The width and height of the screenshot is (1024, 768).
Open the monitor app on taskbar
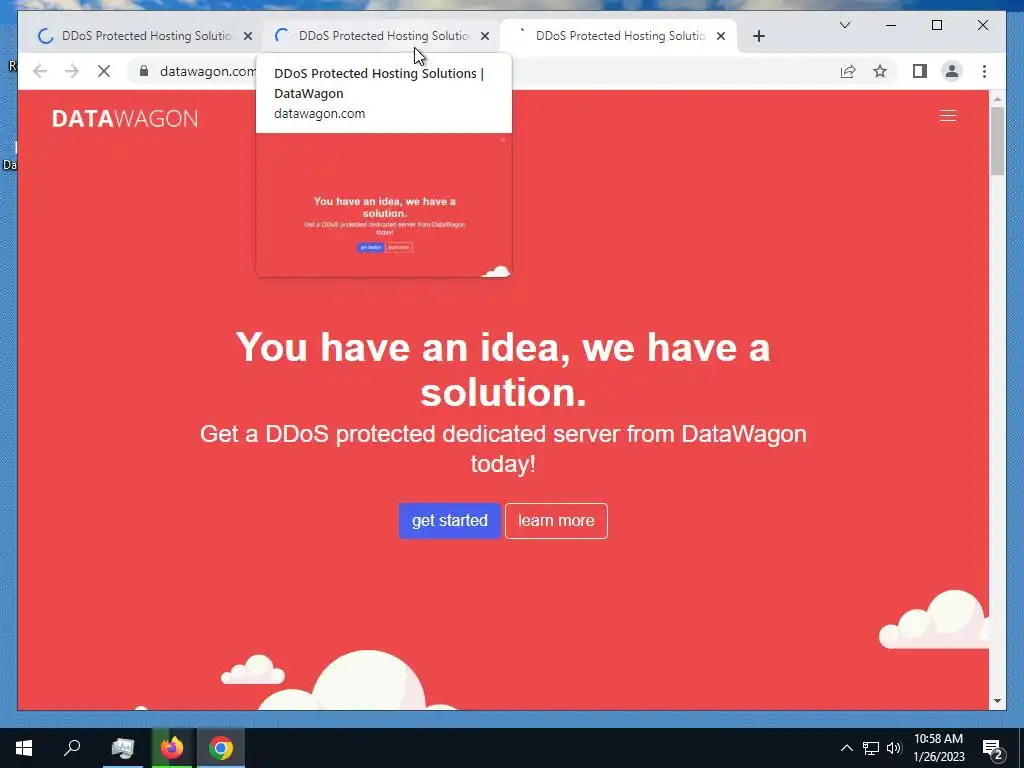[x=122, y=748]
